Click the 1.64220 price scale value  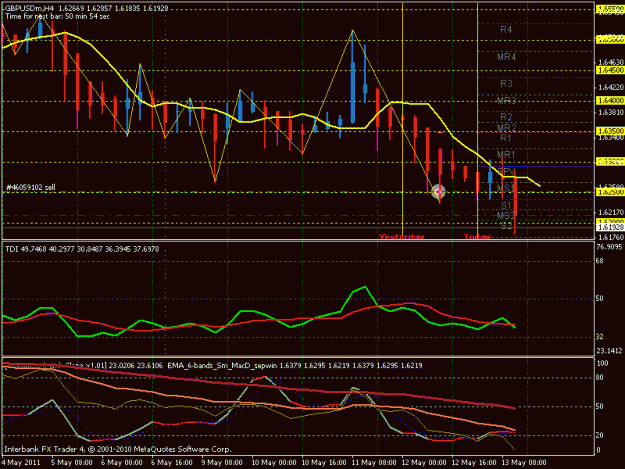point(611,87)
